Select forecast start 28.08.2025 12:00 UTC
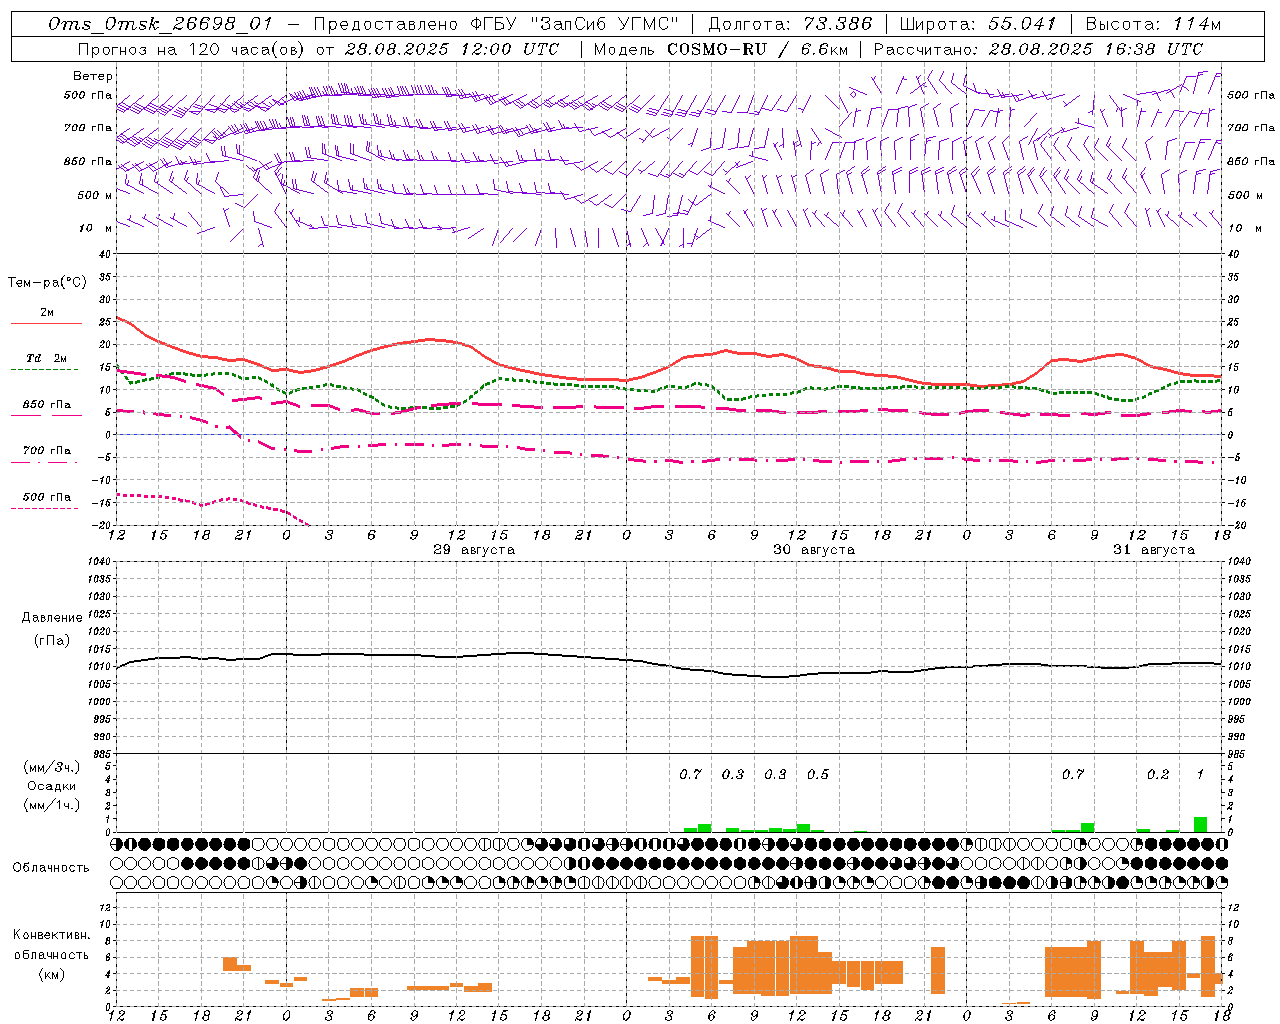 pos(453,49)
